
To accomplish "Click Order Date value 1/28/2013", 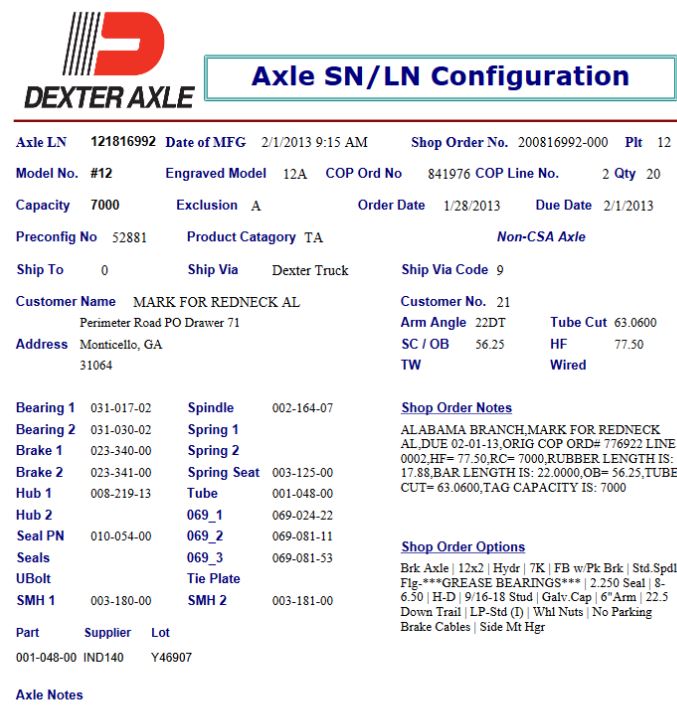I will 472,206.
